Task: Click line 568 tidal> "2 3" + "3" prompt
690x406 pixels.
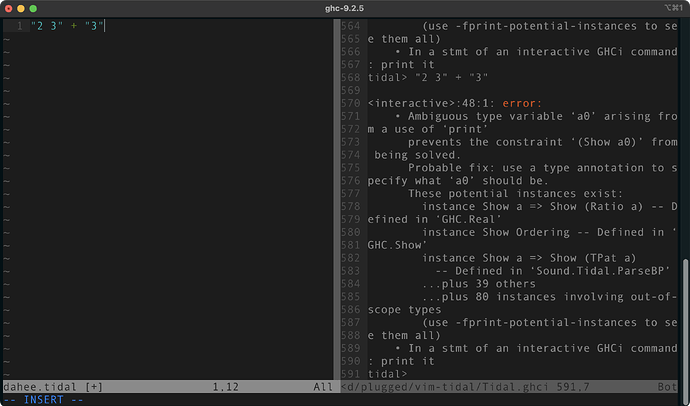Action: [428, 77]
